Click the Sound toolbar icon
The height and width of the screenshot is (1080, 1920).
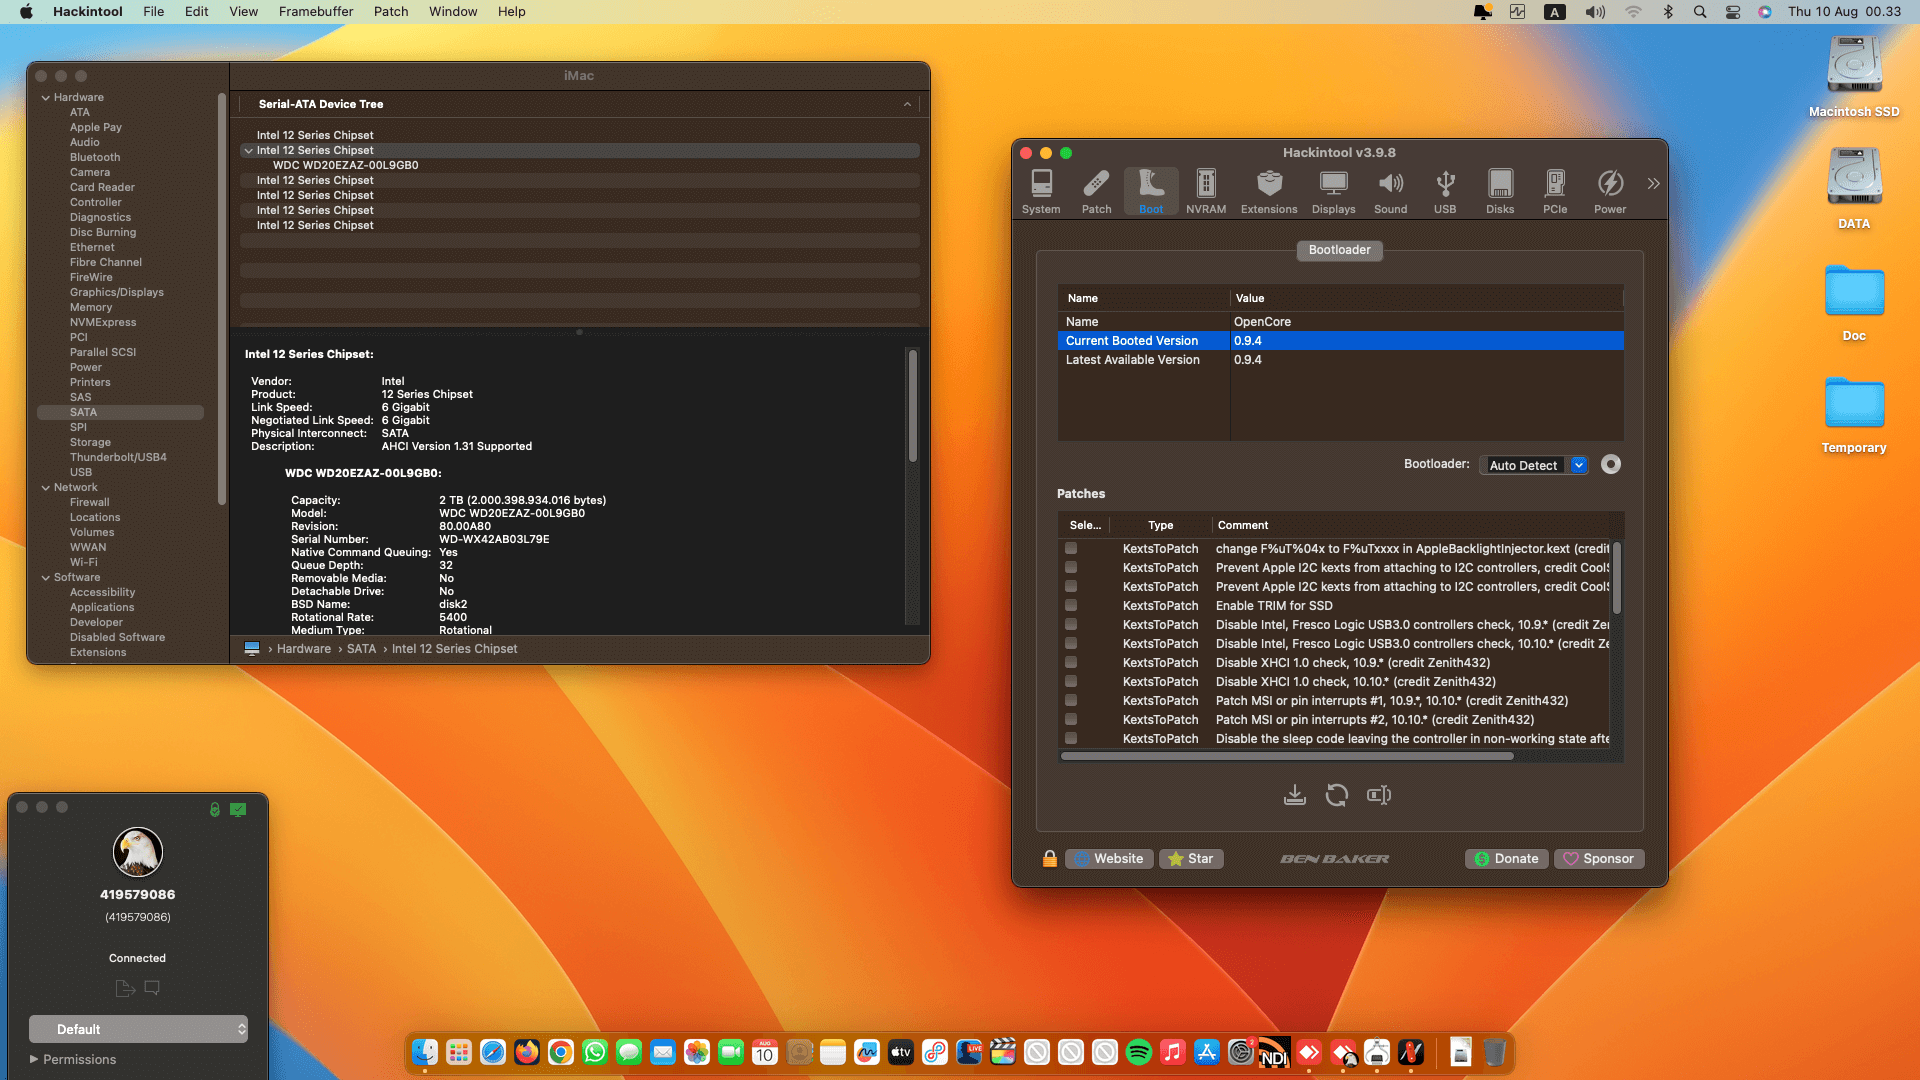[1390, 191]
